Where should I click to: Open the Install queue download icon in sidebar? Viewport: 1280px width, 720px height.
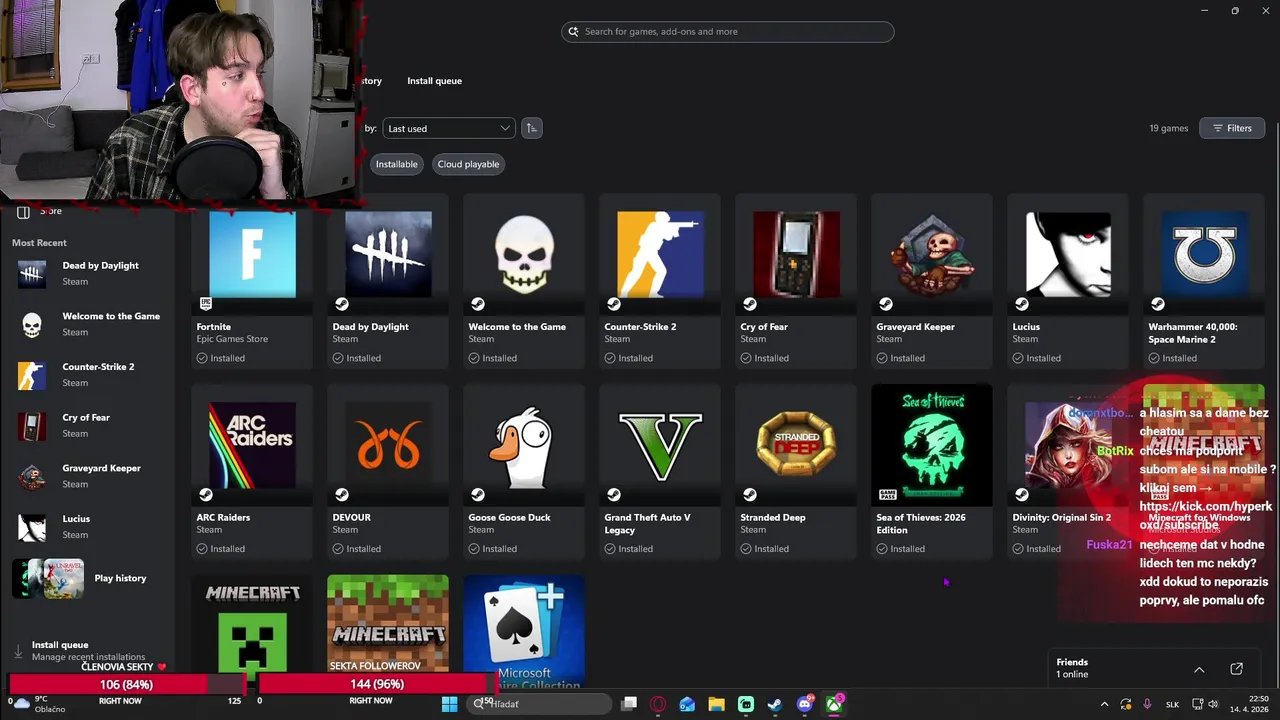pyautogui.click(x=18, y=651)
